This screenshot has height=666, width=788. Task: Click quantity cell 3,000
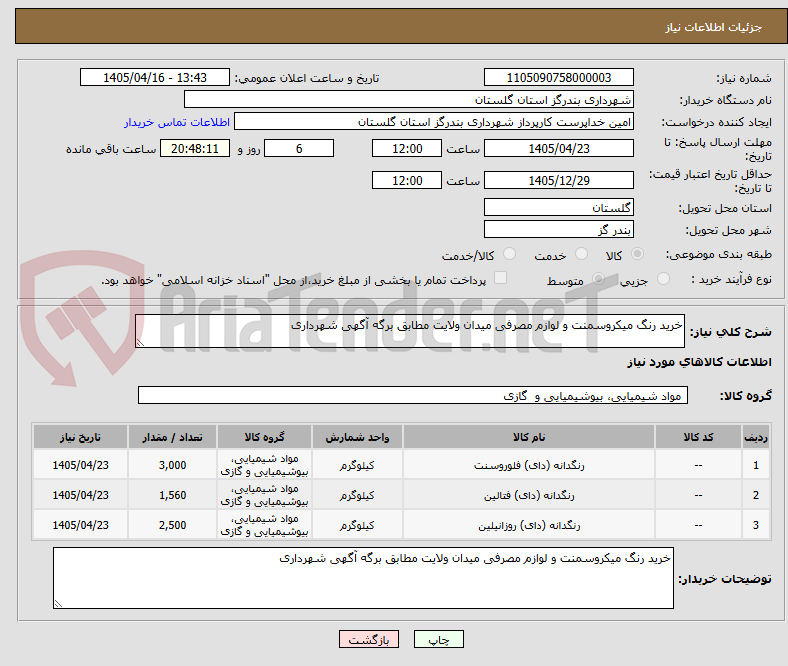[172, 465]
